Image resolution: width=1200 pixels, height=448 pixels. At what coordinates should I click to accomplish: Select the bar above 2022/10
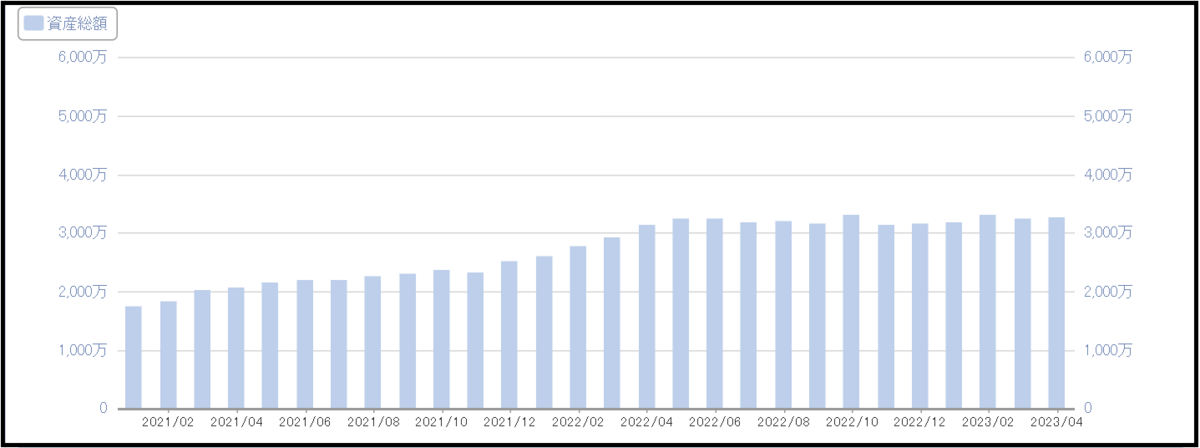click(851, 312)
